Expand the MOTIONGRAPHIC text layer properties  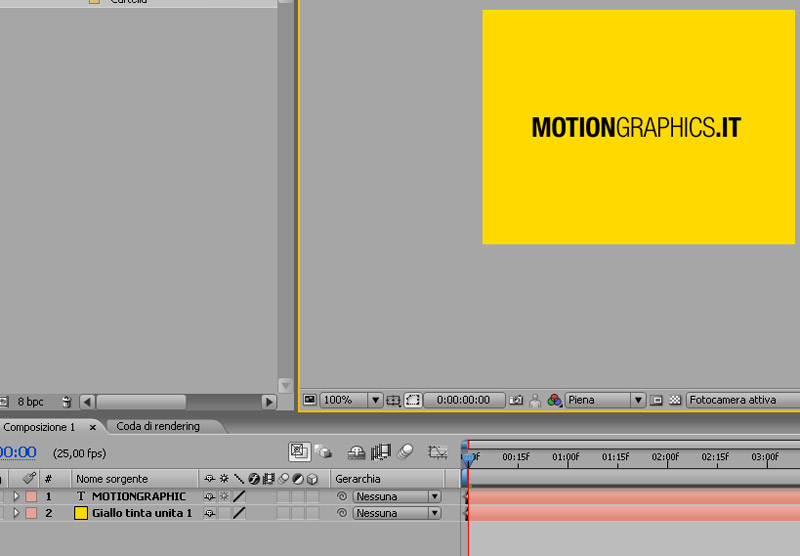point(16,496)
